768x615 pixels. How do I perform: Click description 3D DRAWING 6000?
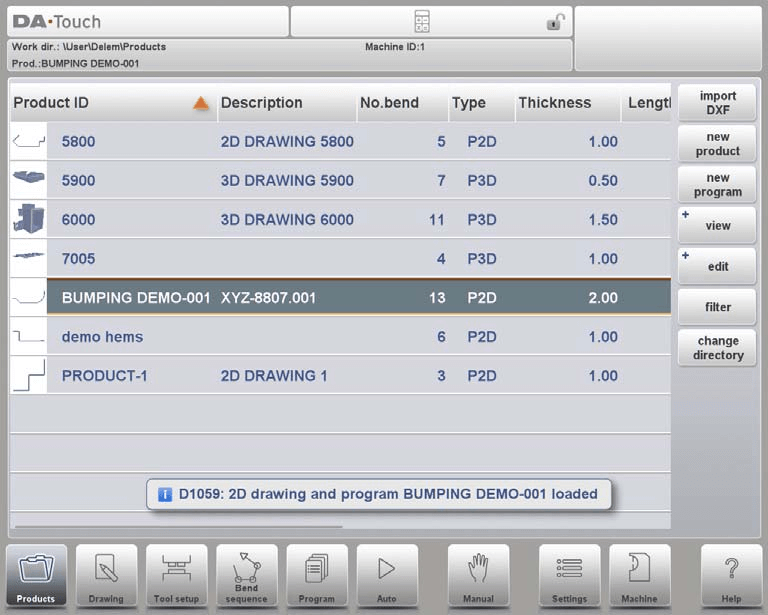click(x=287, y=219)
